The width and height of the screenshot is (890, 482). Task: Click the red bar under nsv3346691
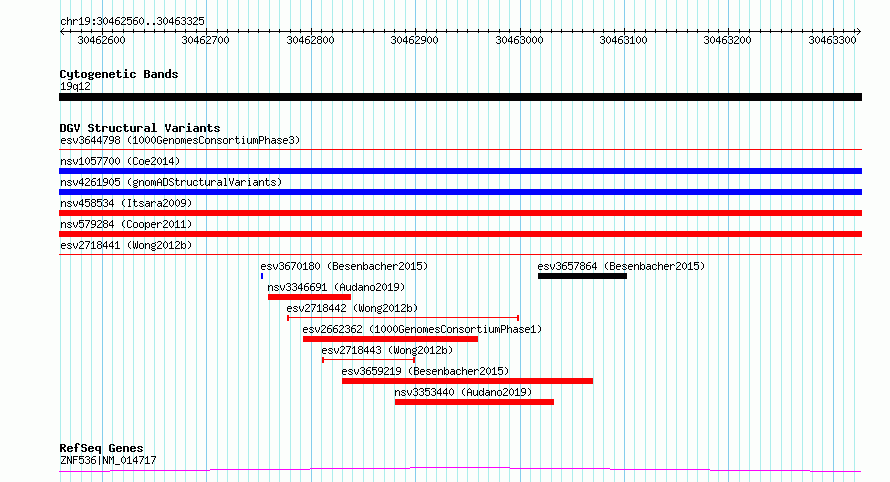tap(309, 297)
